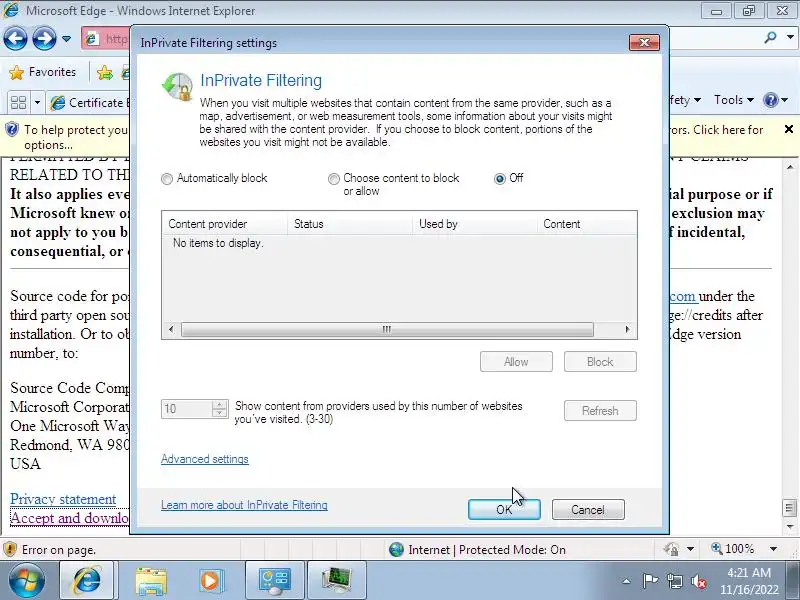Open the recent pages dropdown arrow
Viewport: 800px width, 600px height.
pyautogui.click(x=66, y=38)
